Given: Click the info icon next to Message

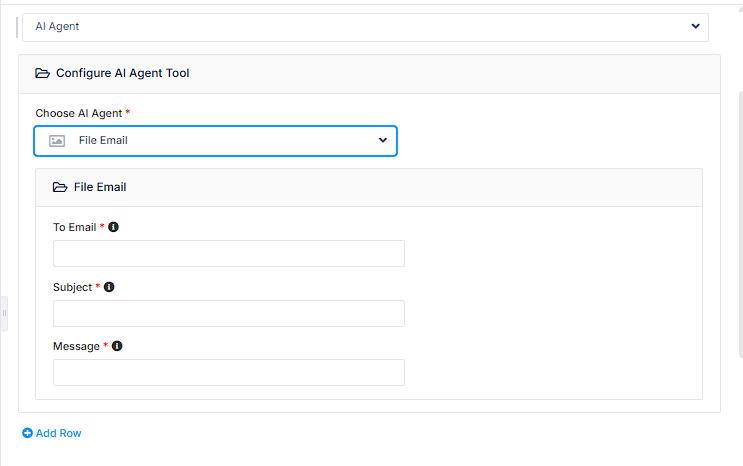Looking at the screenshot, I should pos(117,346).
